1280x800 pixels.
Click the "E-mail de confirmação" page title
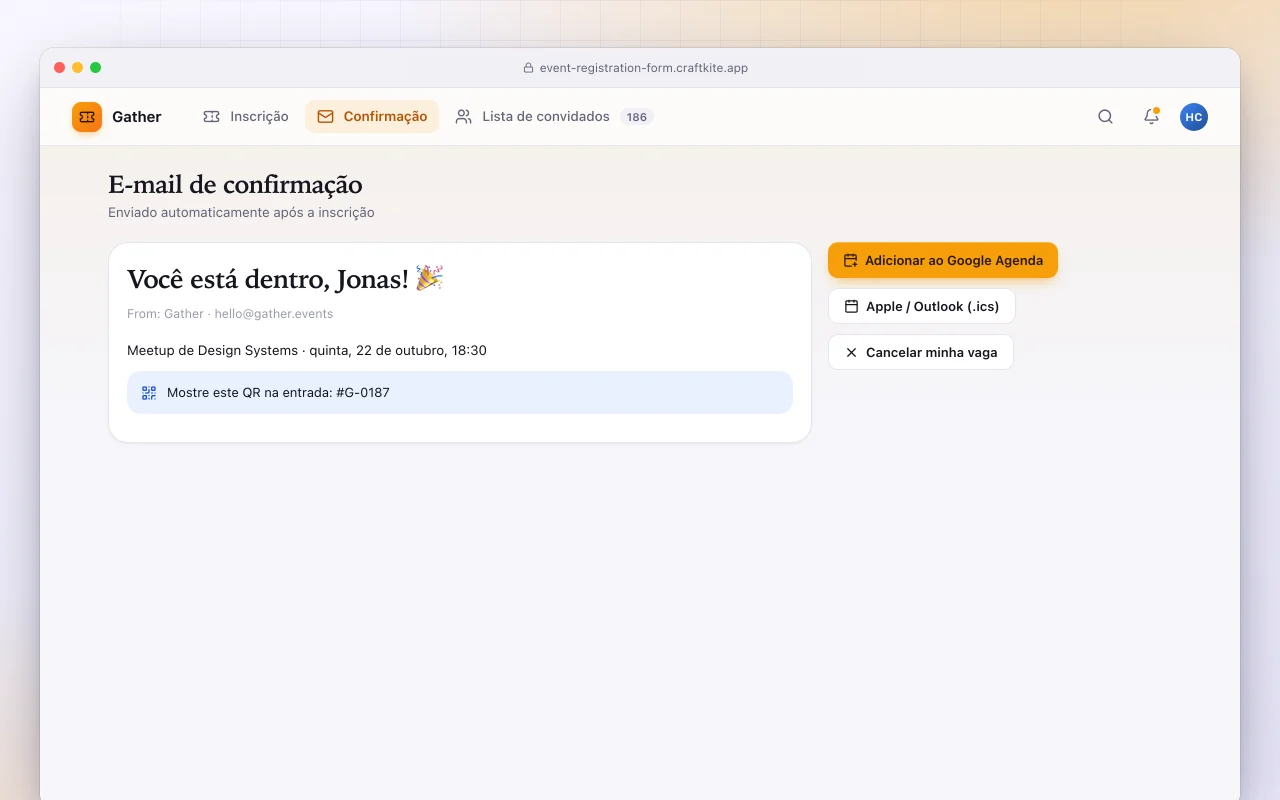click(x=235, y=185)
